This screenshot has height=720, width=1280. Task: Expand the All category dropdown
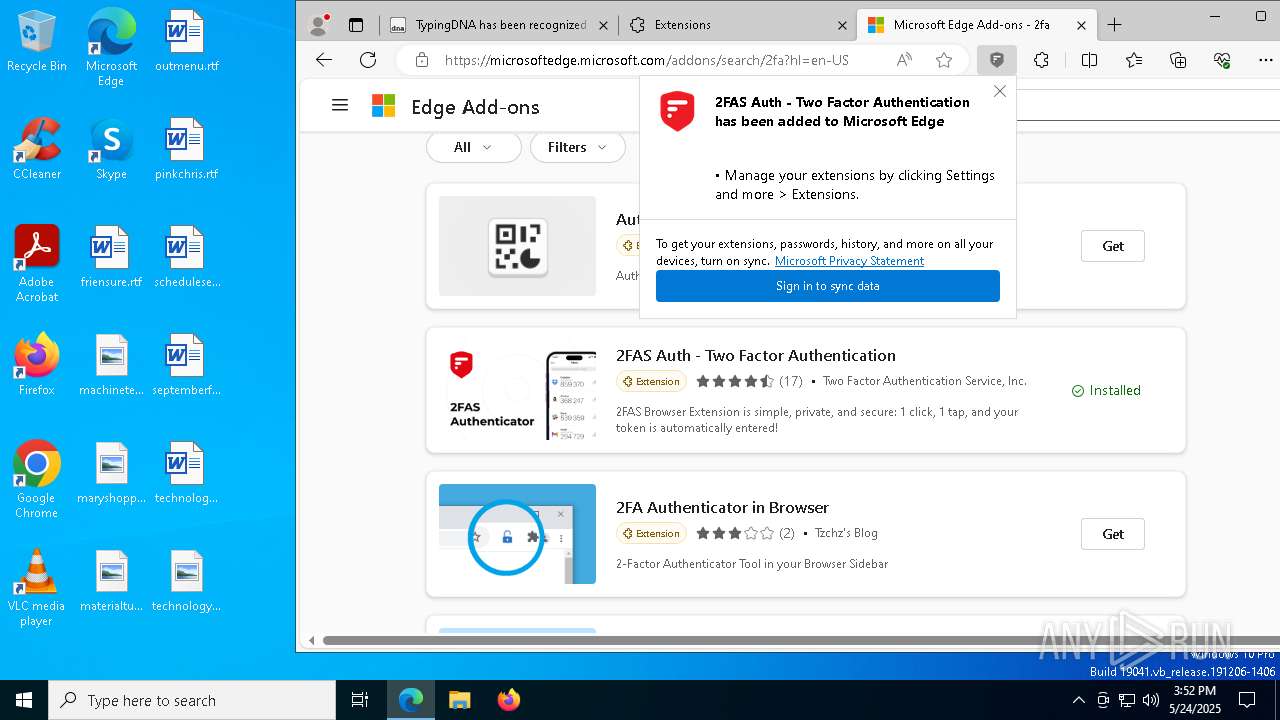474,147
